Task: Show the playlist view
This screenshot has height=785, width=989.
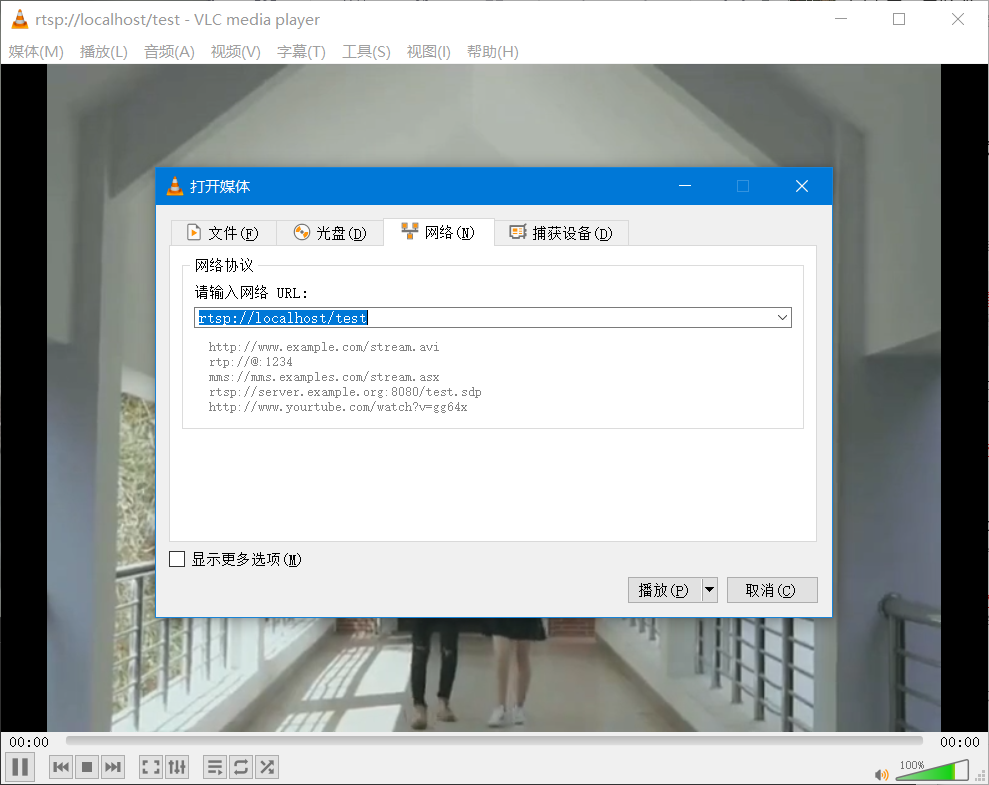Action: tap(214, 766)
